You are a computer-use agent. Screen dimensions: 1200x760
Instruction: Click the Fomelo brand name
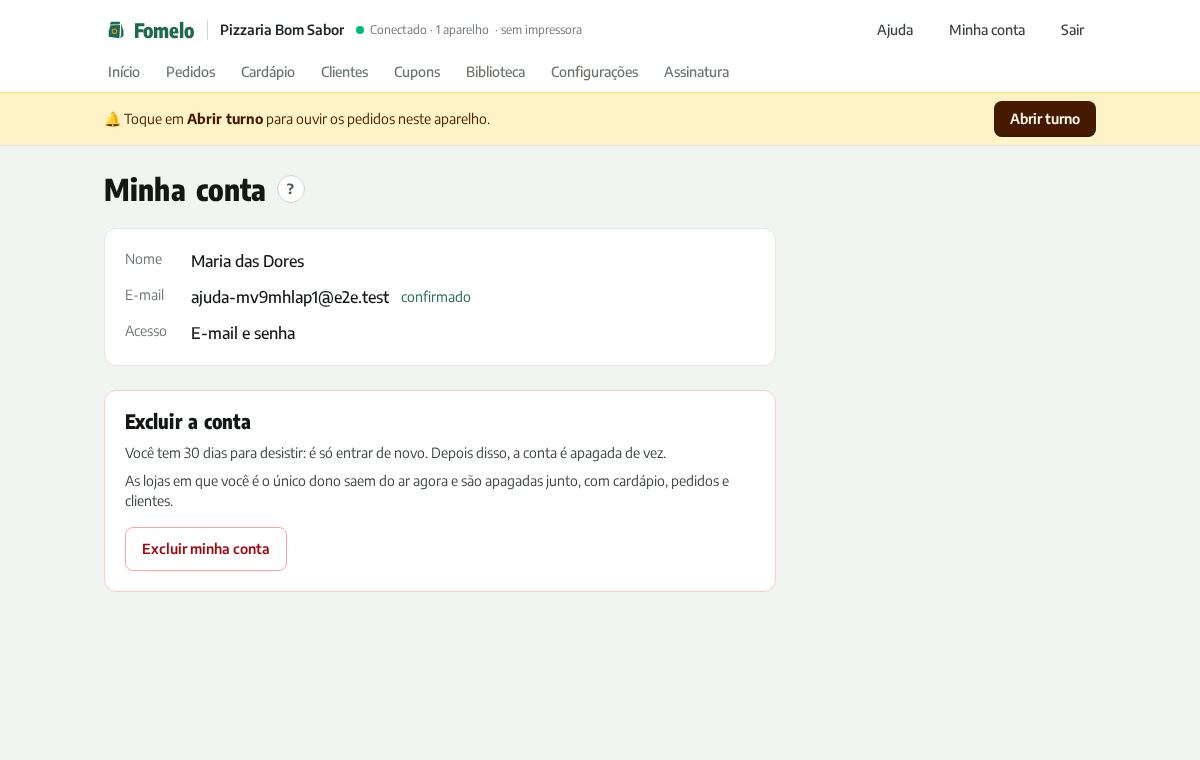point(164,30)
